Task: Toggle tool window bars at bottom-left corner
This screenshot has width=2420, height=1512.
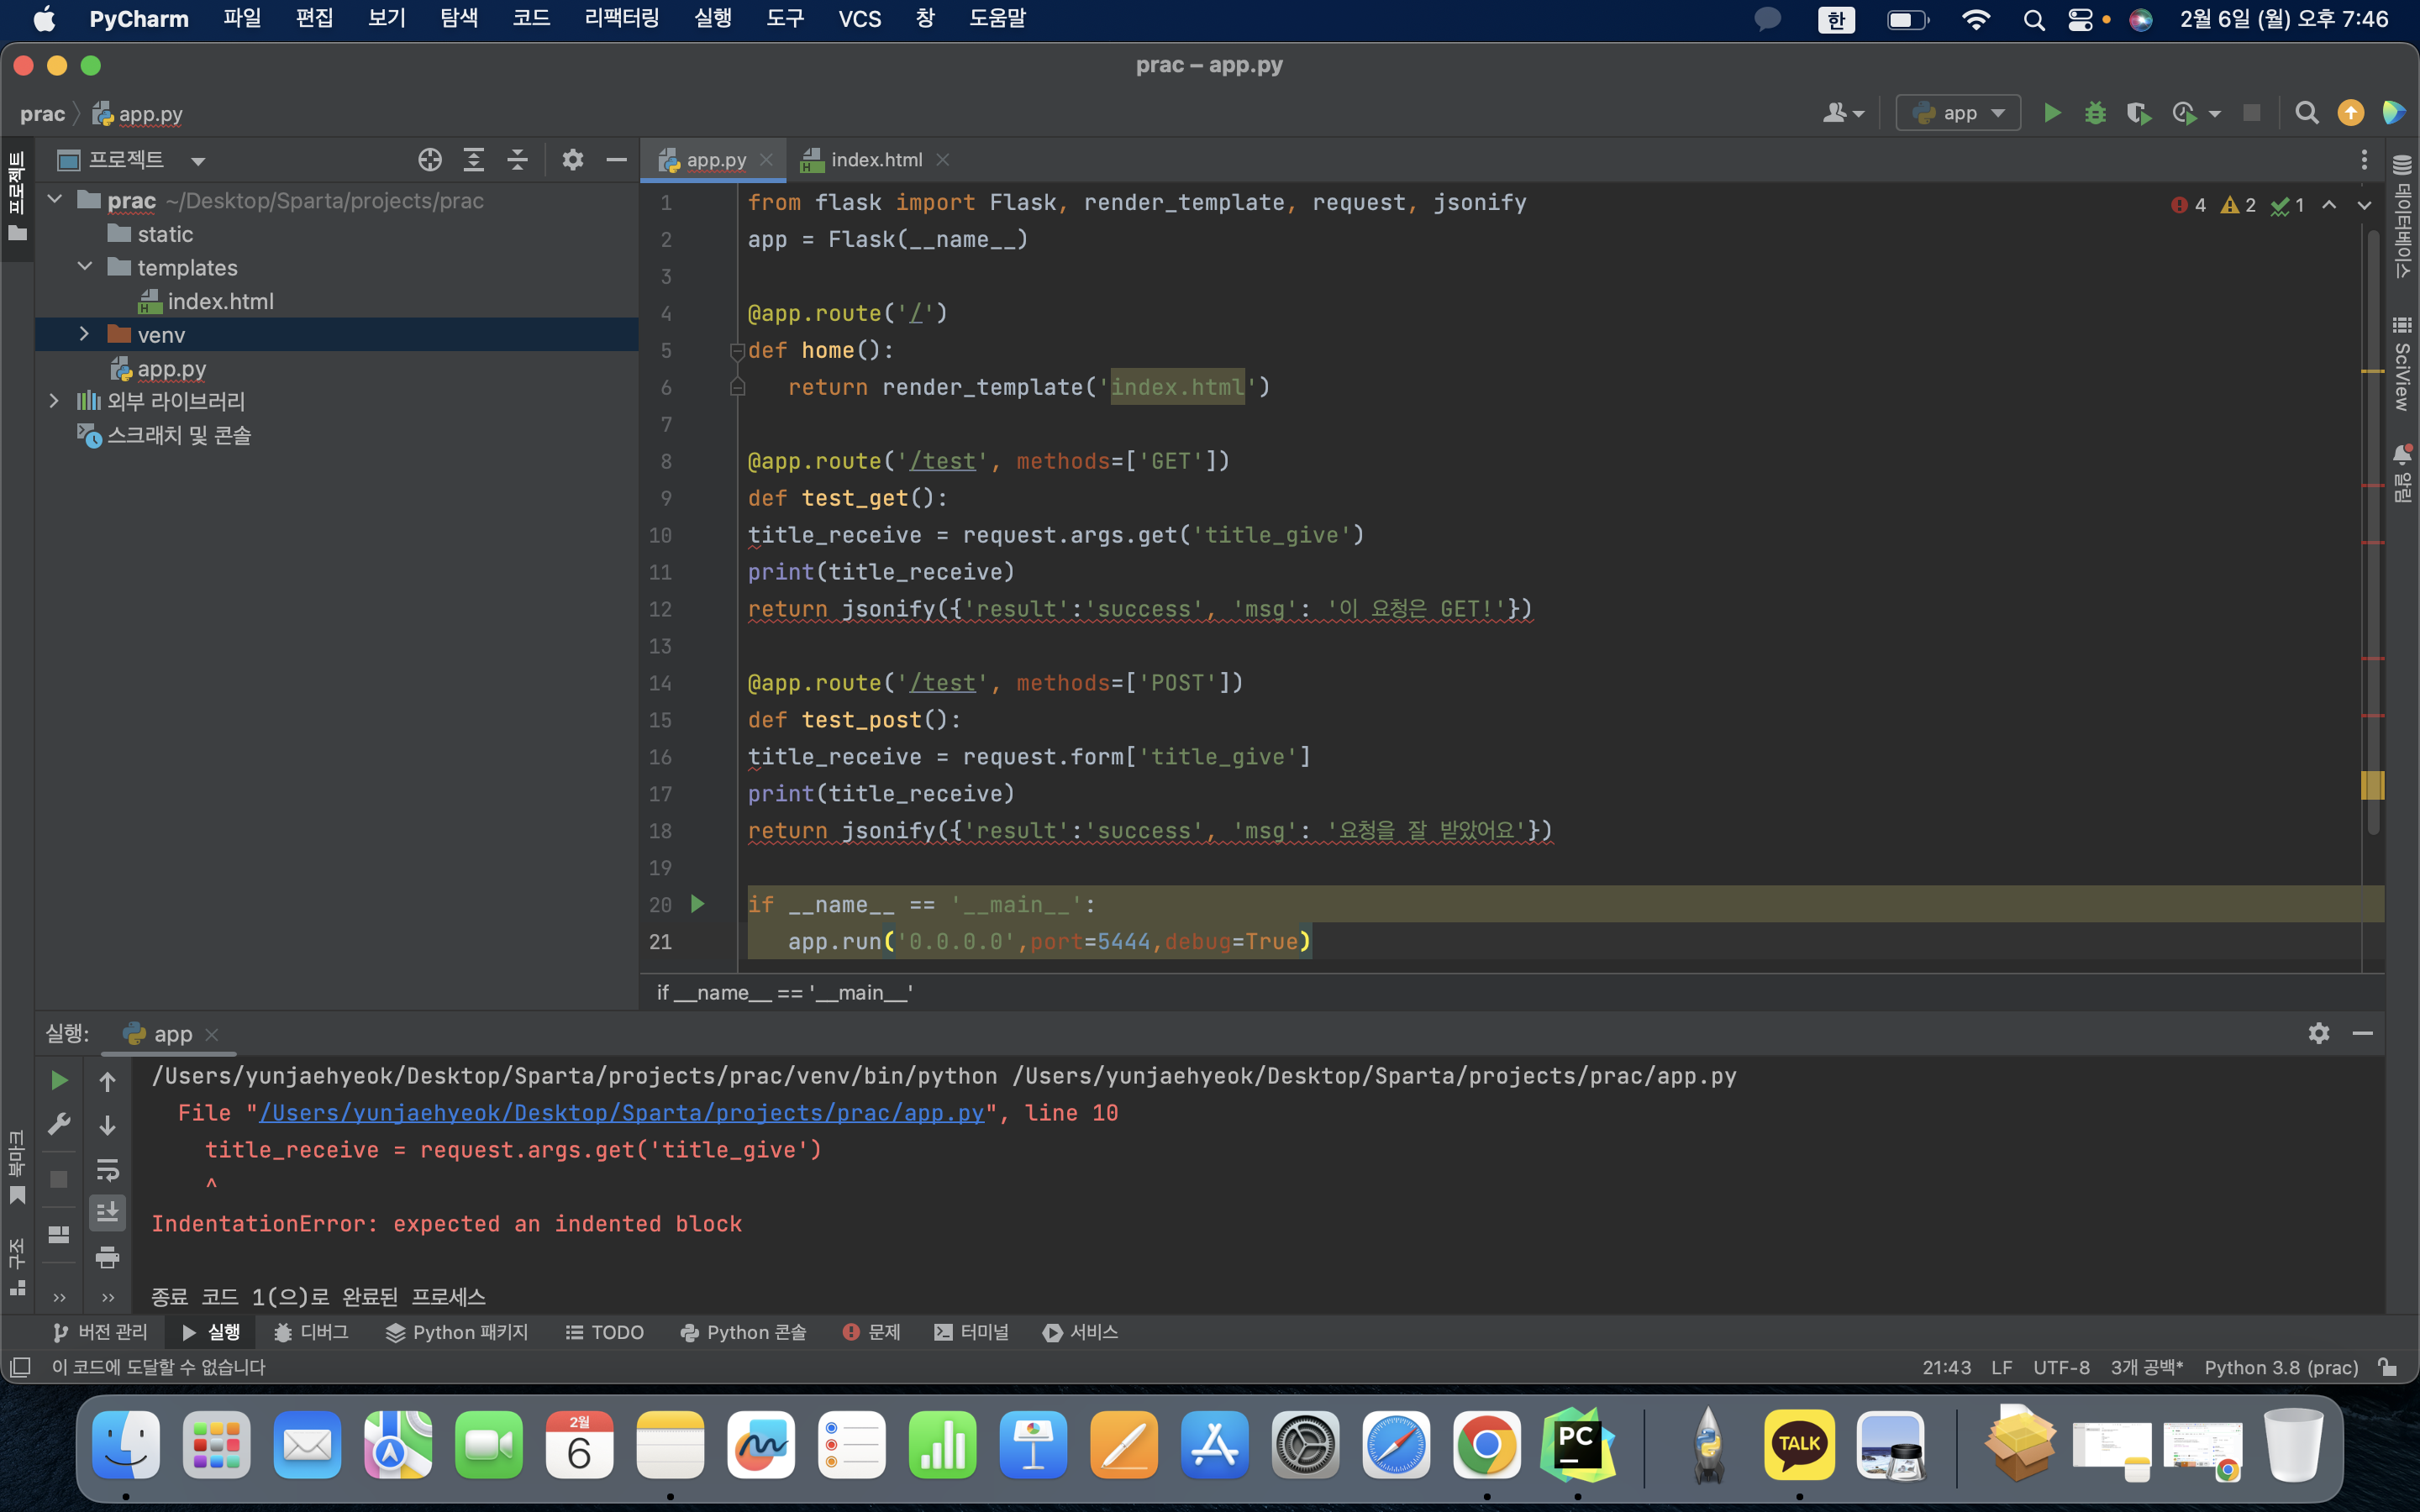Action: point(20,1367)
